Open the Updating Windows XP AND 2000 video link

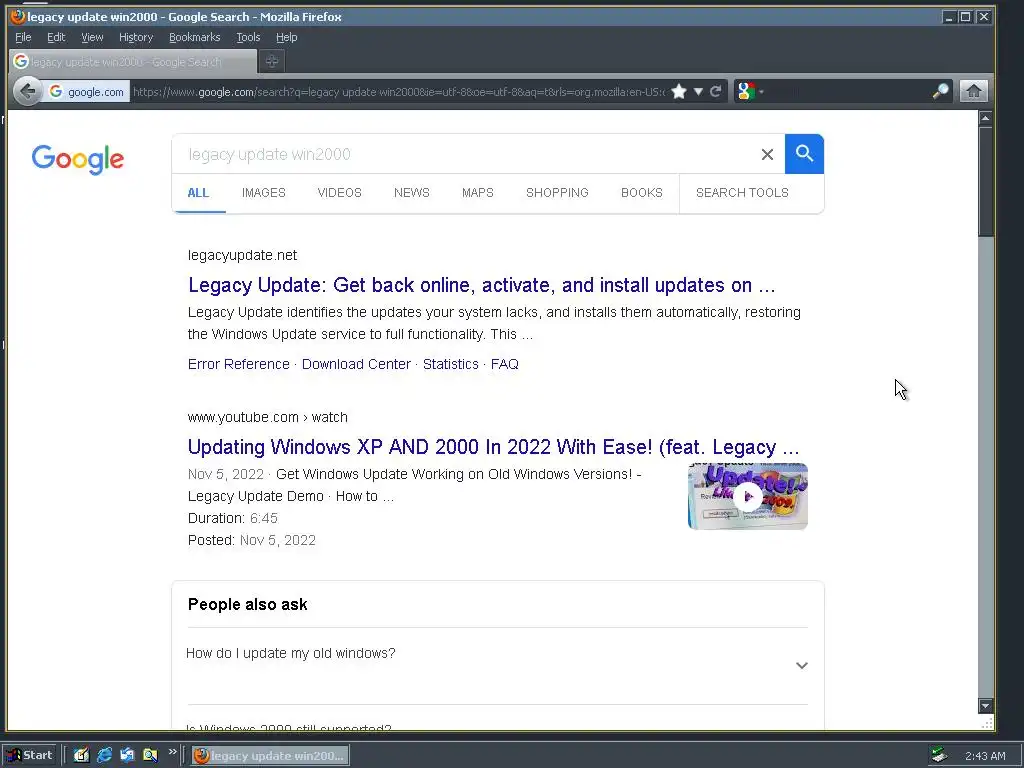[x=493, y=447]
